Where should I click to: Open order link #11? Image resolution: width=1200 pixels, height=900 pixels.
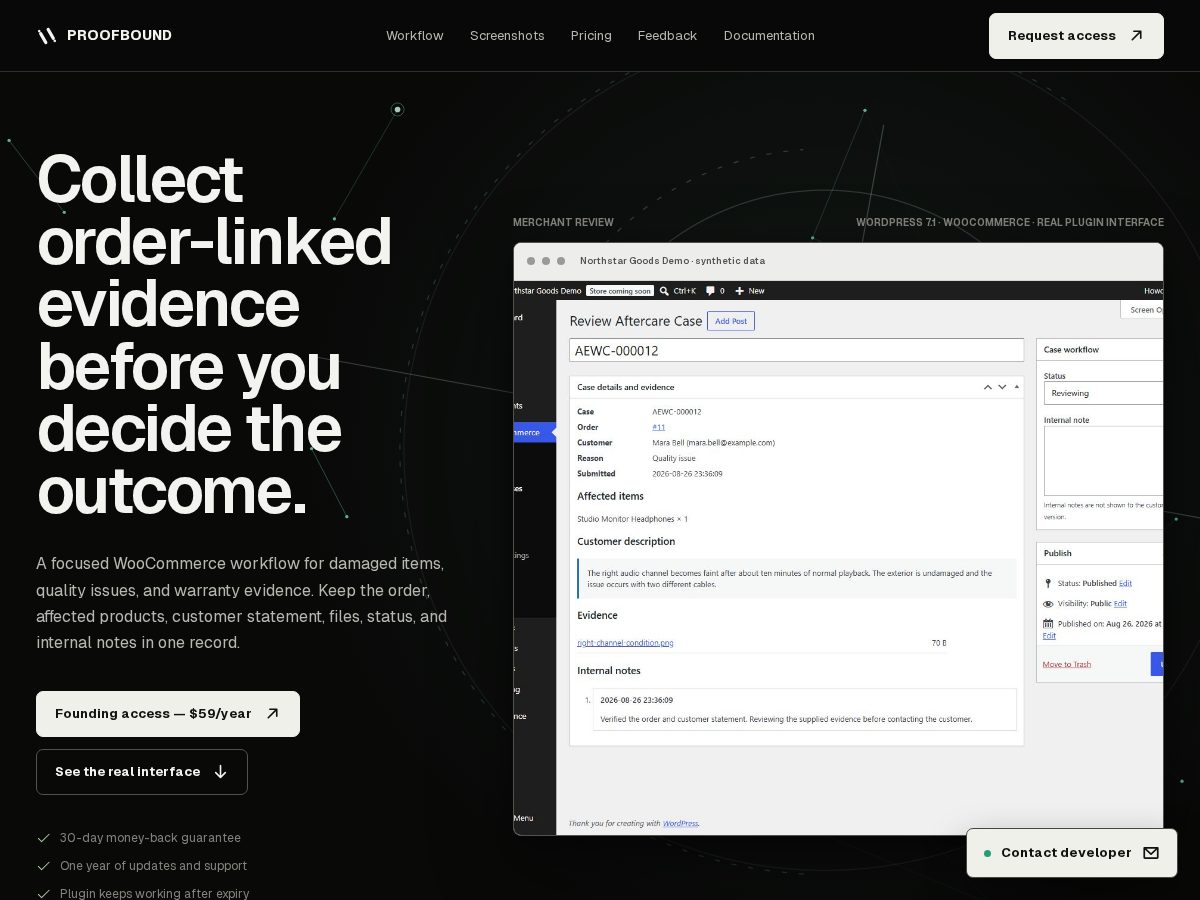[x=658, y=427]
